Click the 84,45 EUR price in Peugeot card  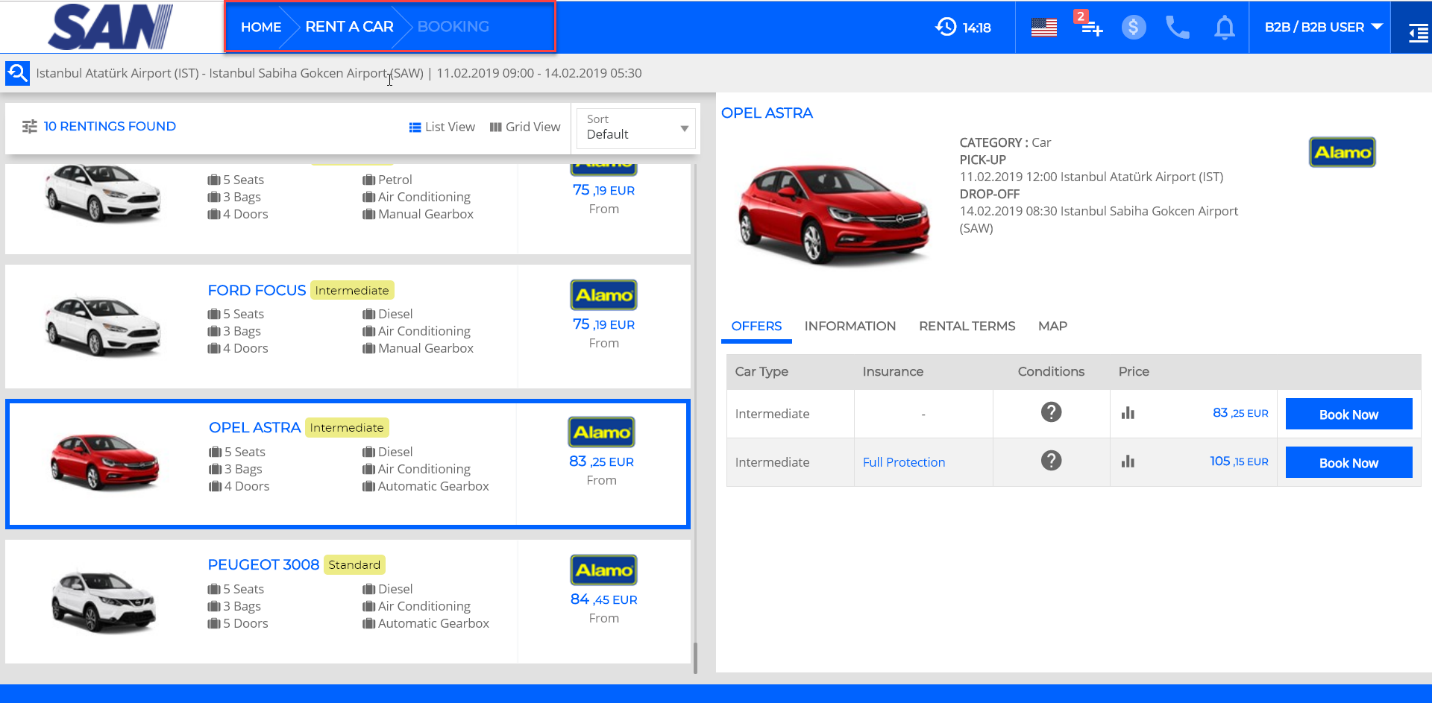[604, 599]
